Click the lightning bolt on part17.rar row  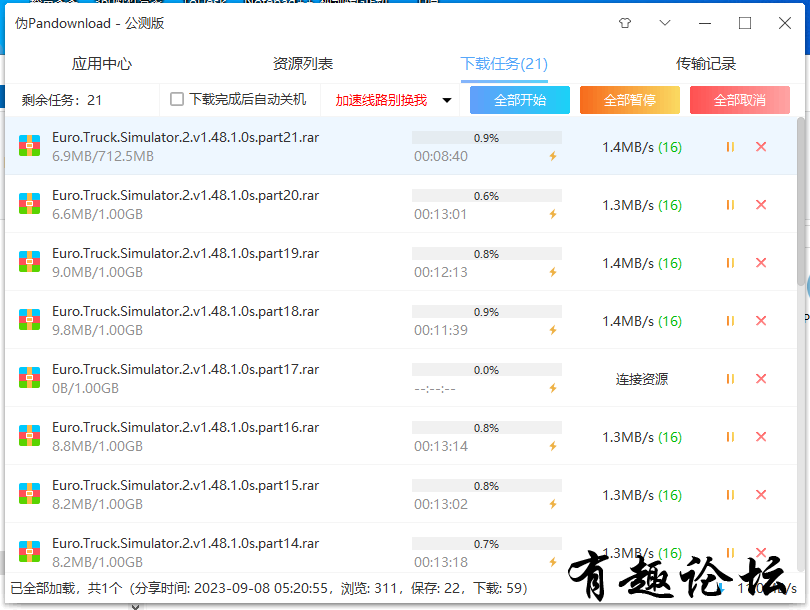pos(553,388)
